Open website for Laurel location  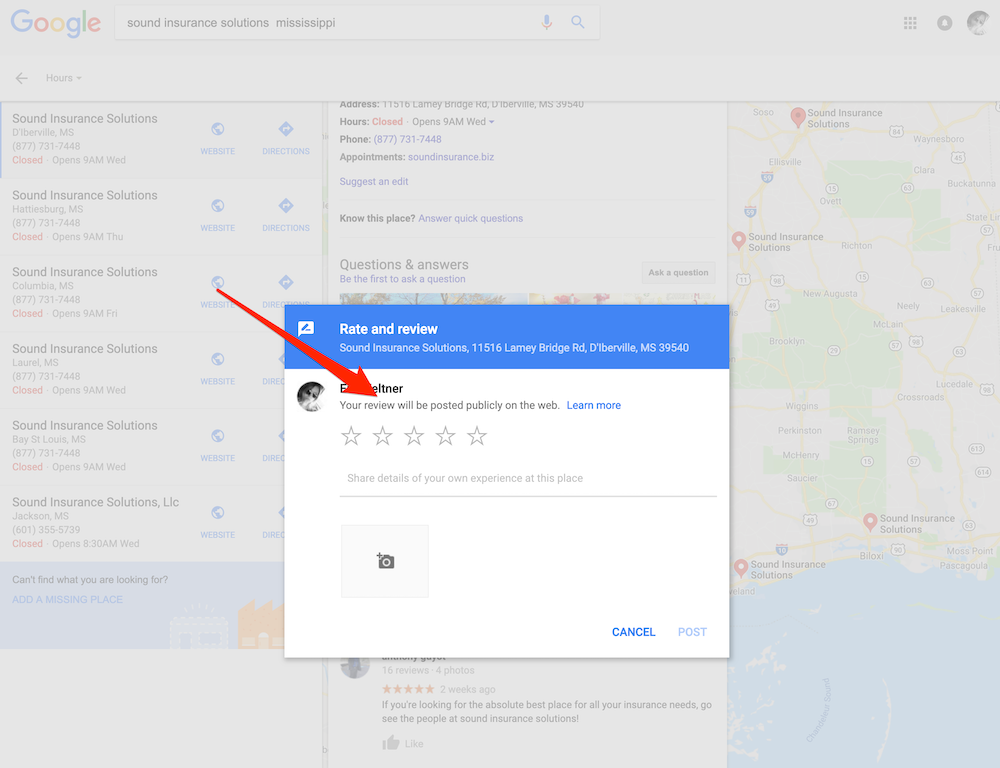pos(217,369)
